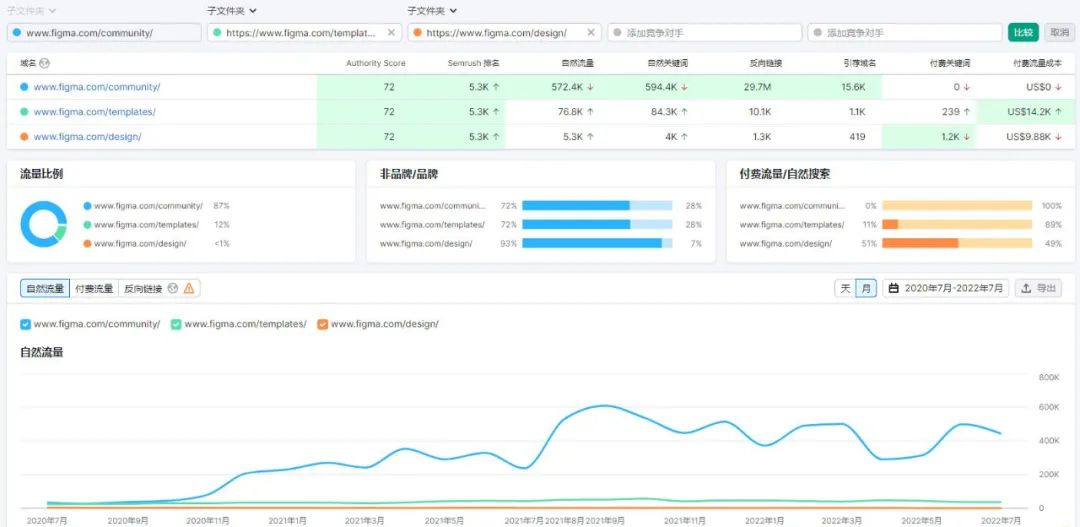Viewport: 1080px width, 527px height.
Task: Click the 87% legend entry in 流量比例
Action: coord(156,206)
